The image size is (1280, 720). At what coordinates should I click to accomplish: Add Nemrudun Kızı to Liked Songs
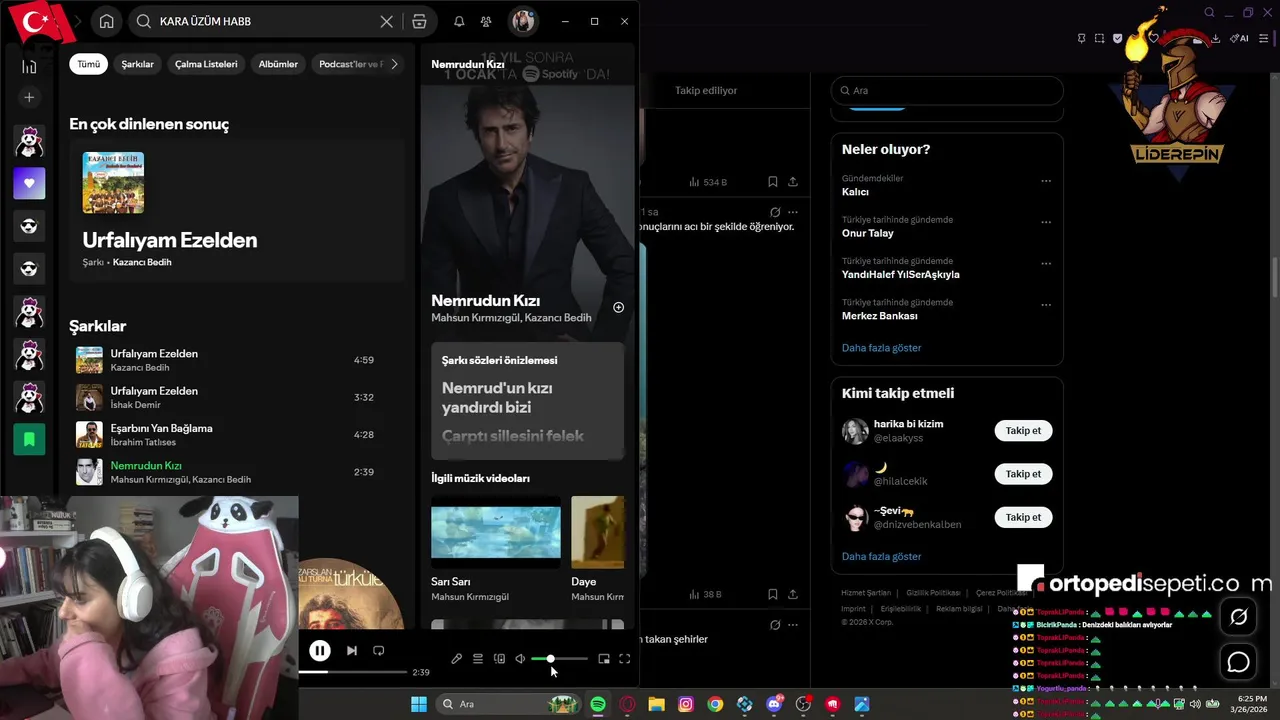tap(618, 307)
